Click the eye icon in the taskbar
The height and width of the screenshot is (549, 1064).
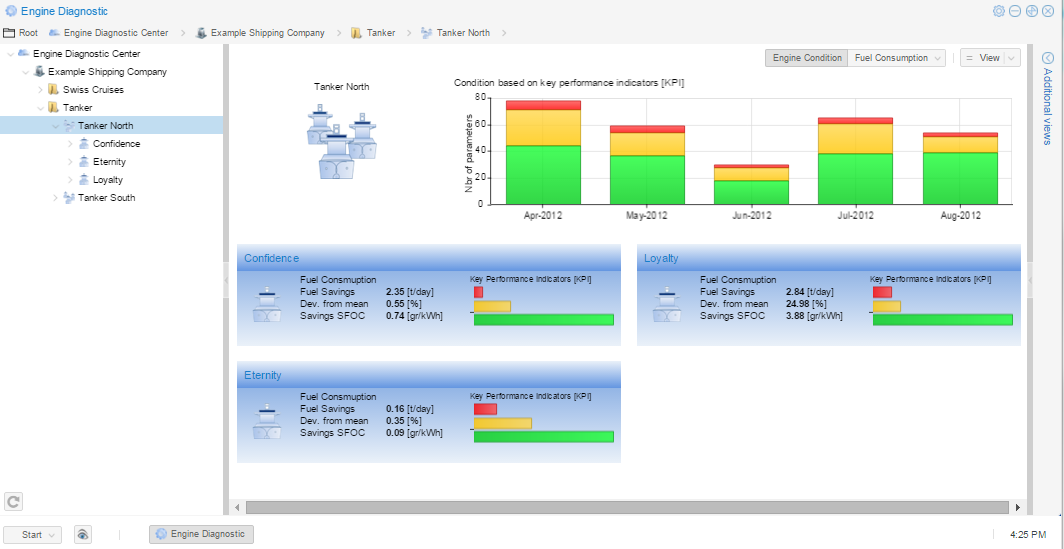click(x=83, y=535)
